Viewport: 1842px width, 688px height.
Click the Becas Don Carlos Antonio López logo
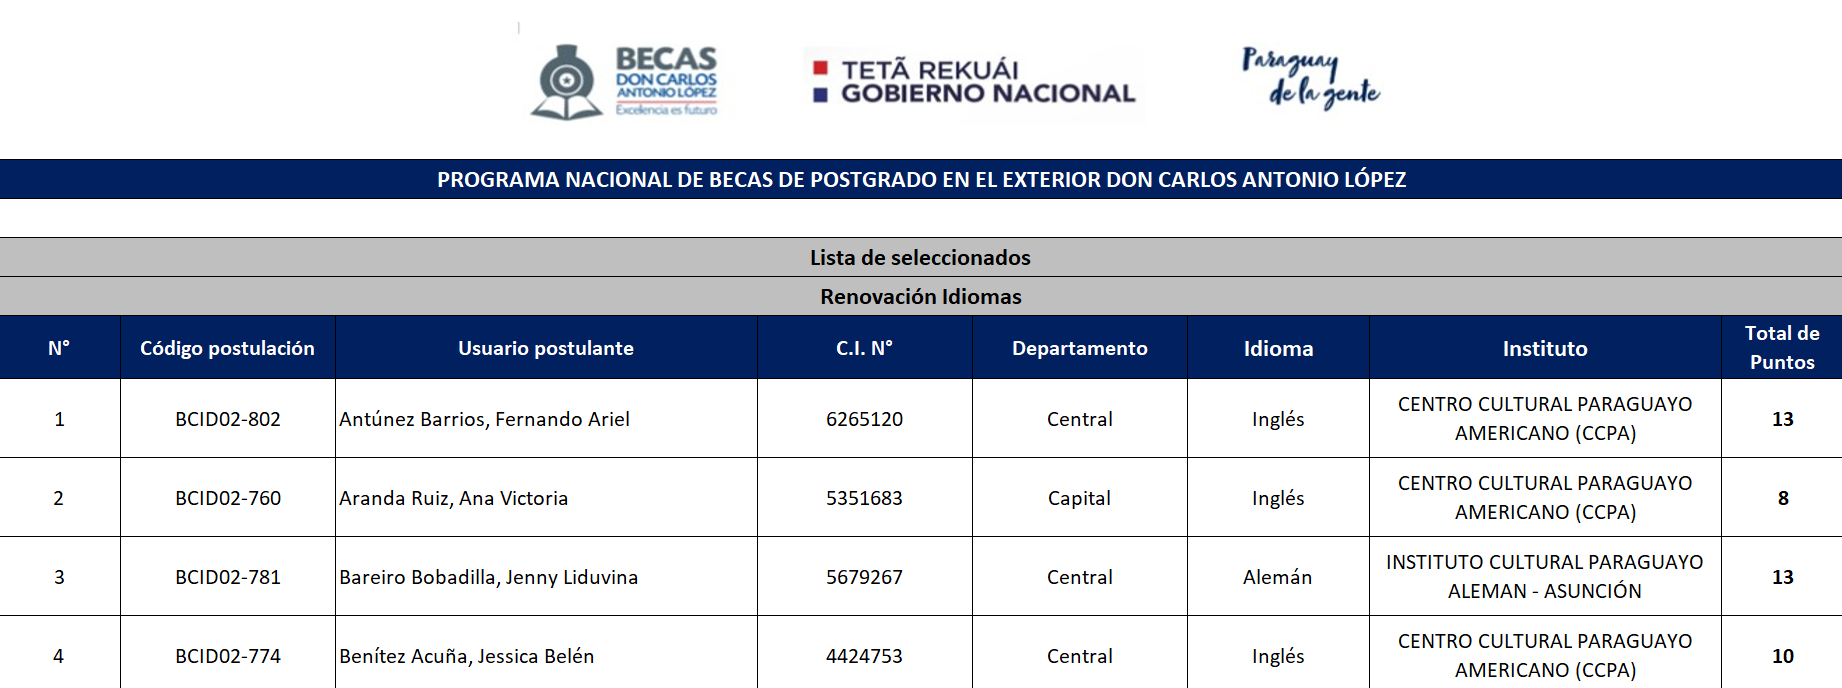click(625, 82)
